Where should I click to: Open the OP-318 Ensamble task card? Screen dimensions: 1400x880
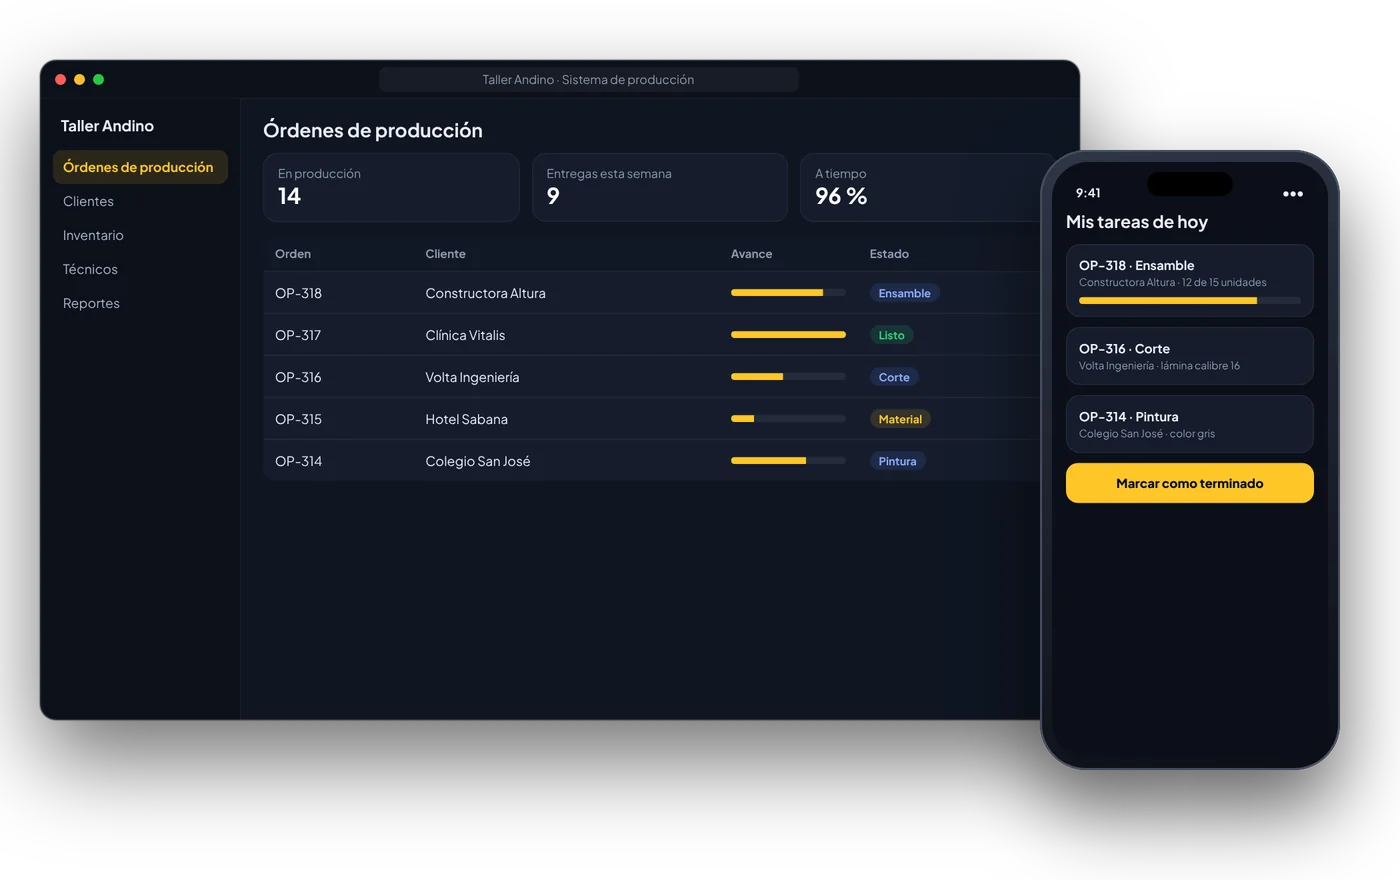(1189, 280)
